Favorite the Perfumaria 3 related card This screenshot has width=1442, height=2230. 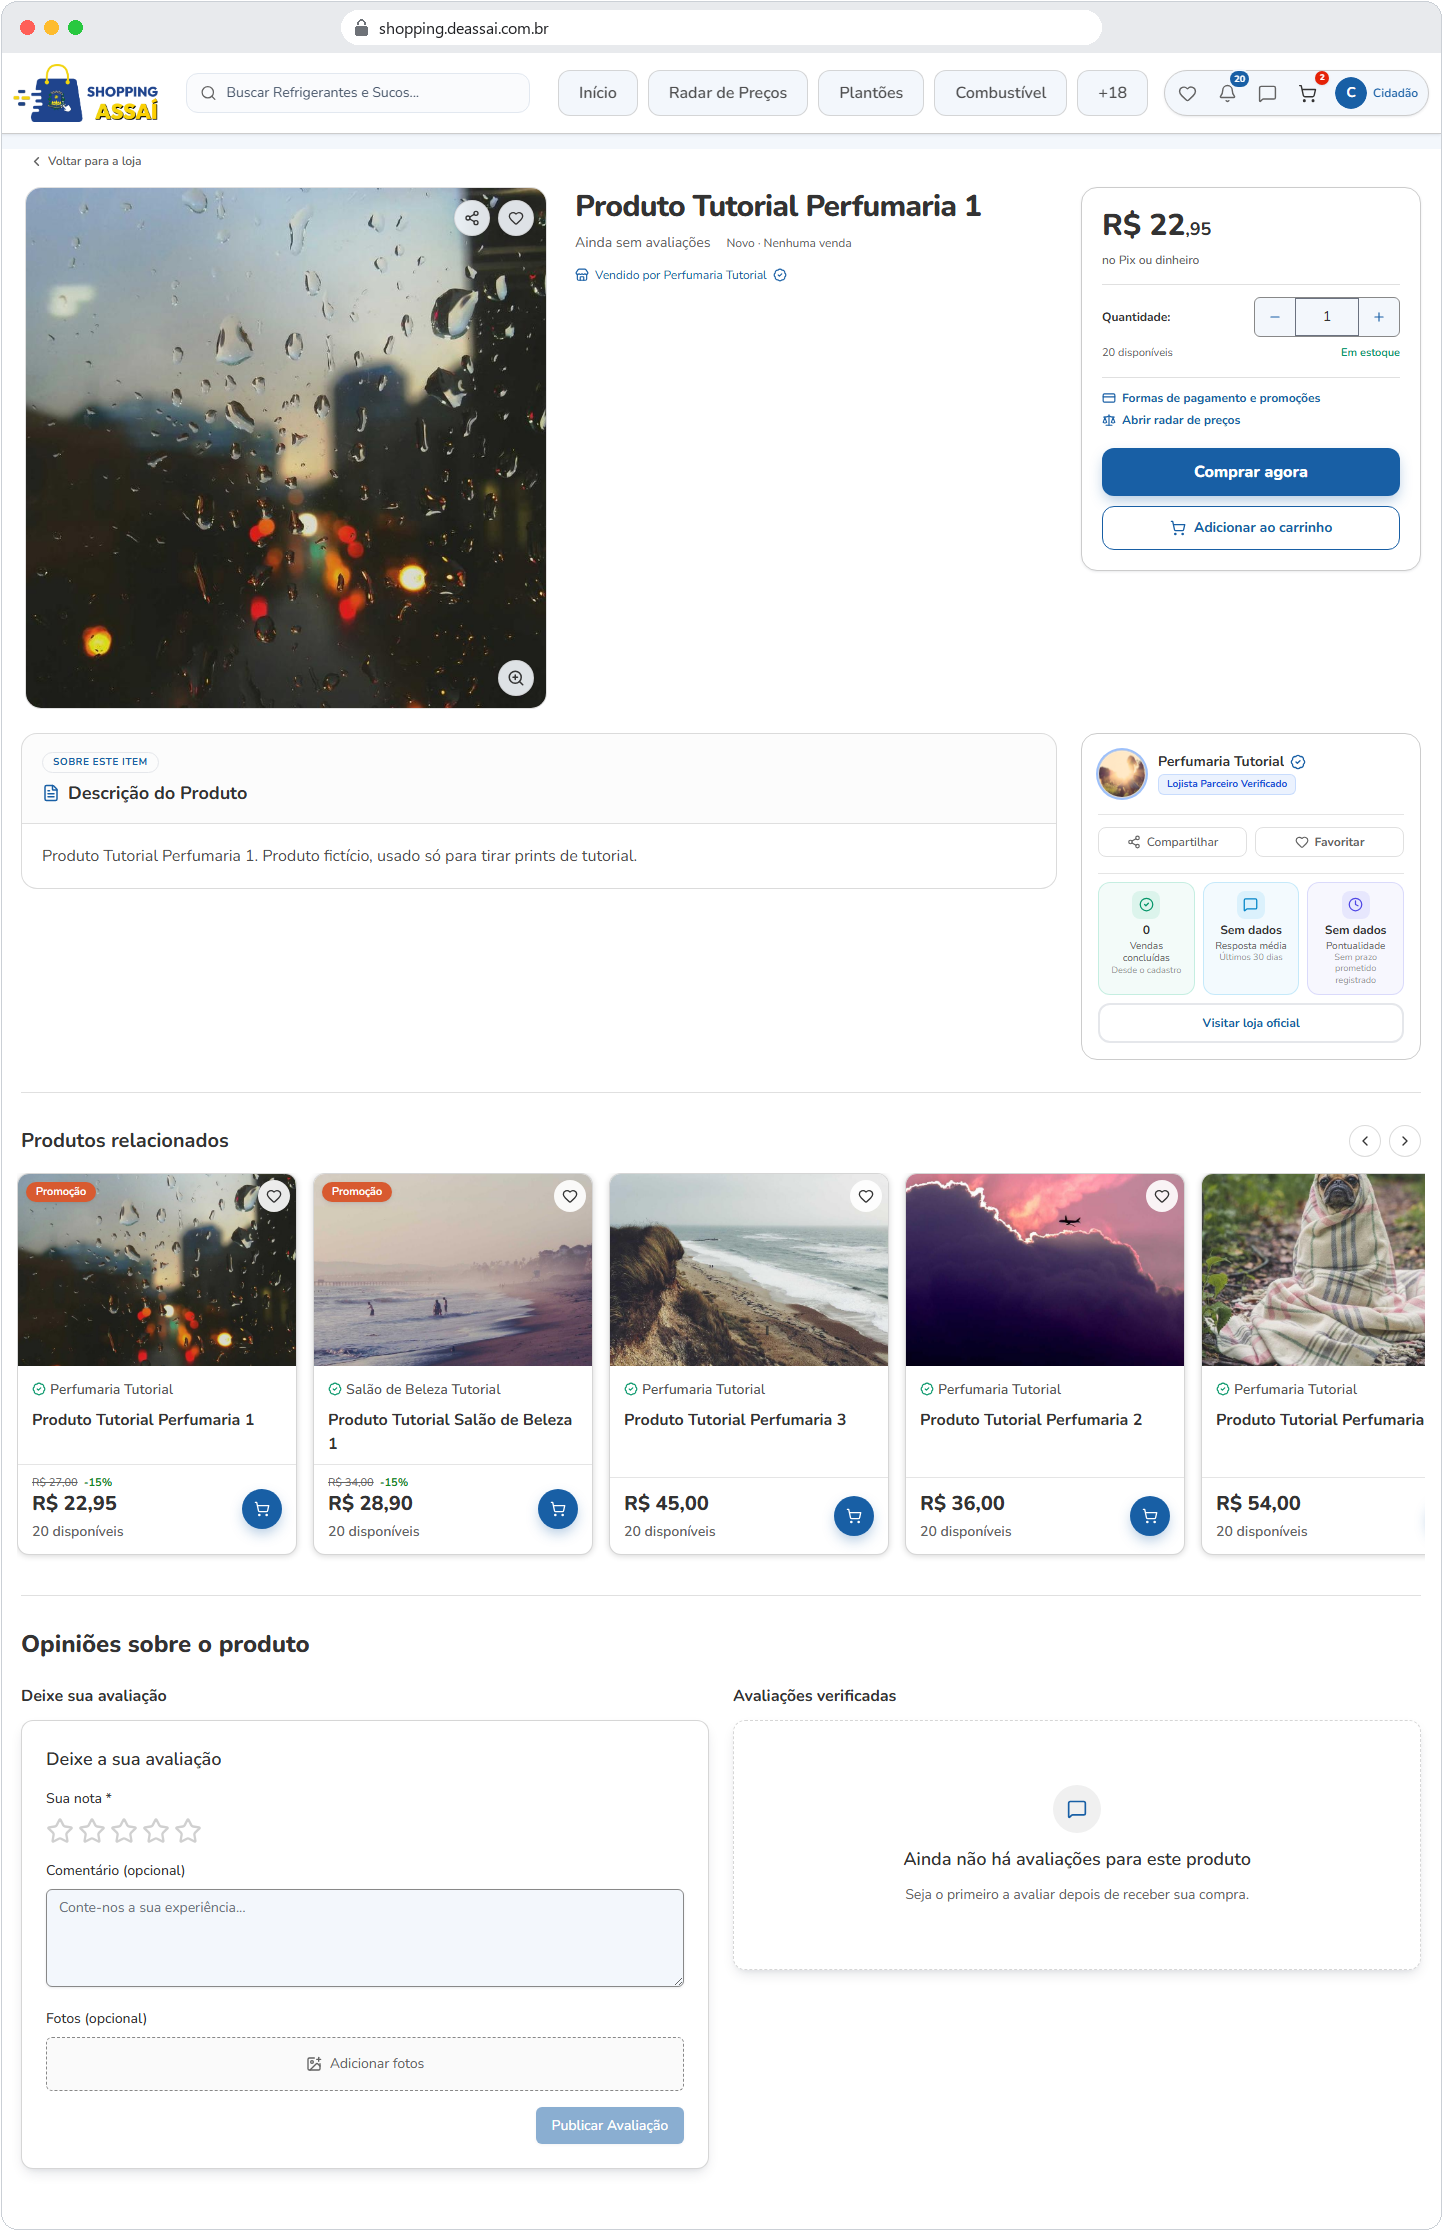tap(866, 1196)
